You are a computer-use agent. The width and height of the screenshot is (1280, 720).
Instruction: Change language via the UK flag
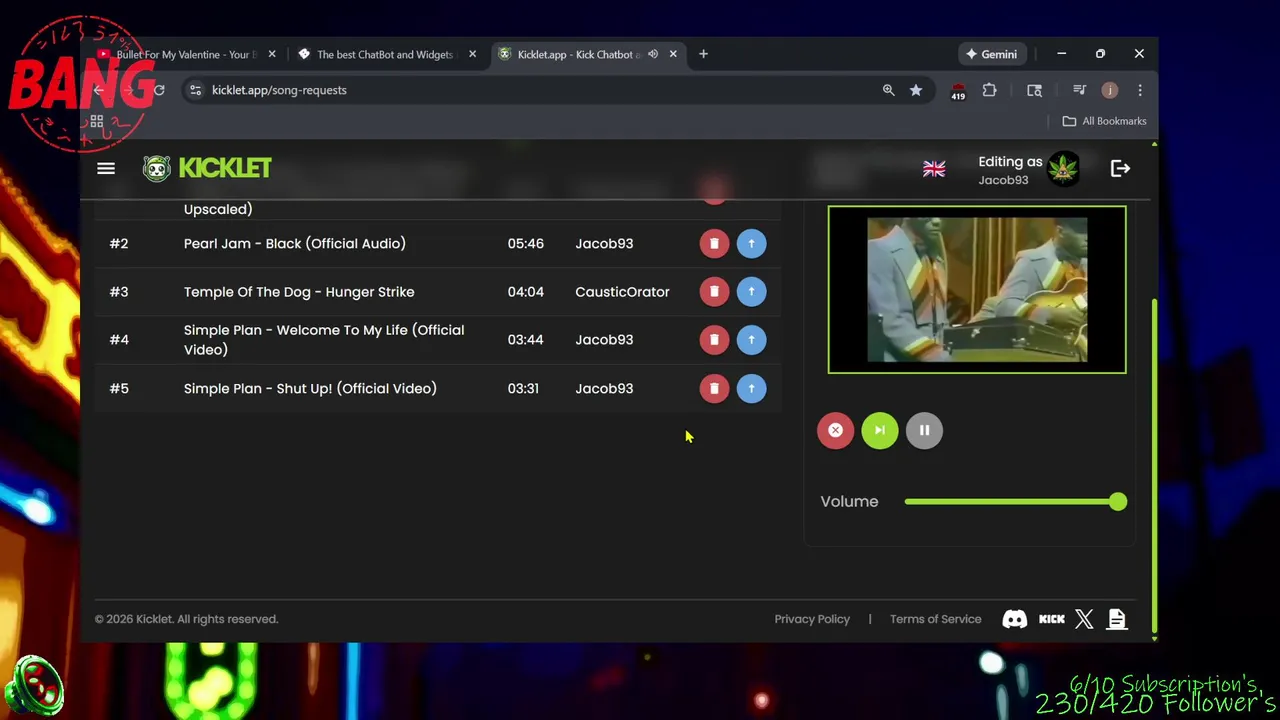click(934, 169)
